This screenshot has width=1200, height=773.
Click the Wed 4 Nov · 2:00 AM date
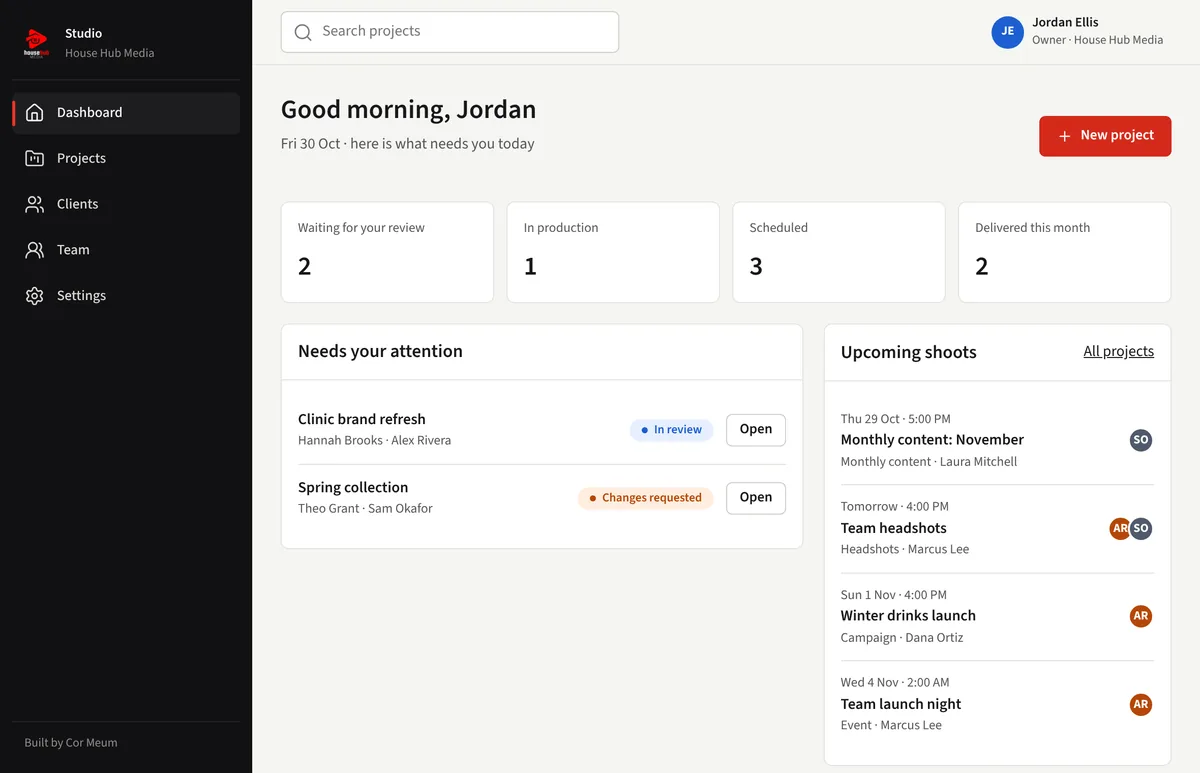pos(895,683)
